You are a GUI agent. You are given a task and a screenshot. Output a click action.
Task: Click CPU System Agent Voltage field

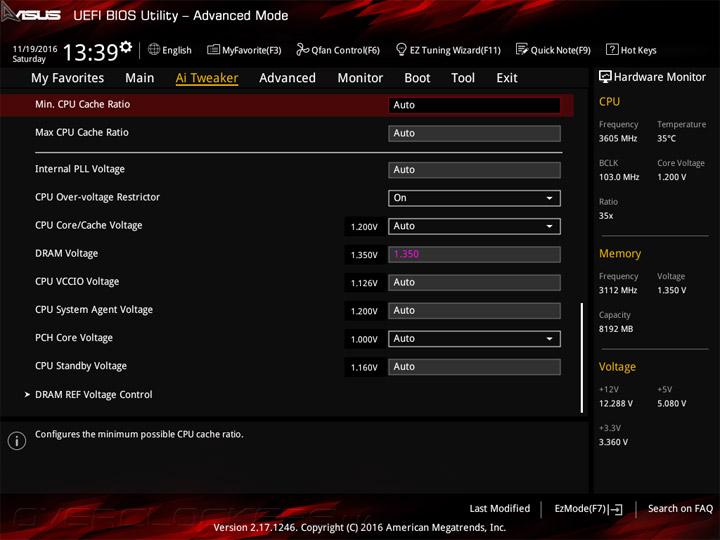[474, 310]
